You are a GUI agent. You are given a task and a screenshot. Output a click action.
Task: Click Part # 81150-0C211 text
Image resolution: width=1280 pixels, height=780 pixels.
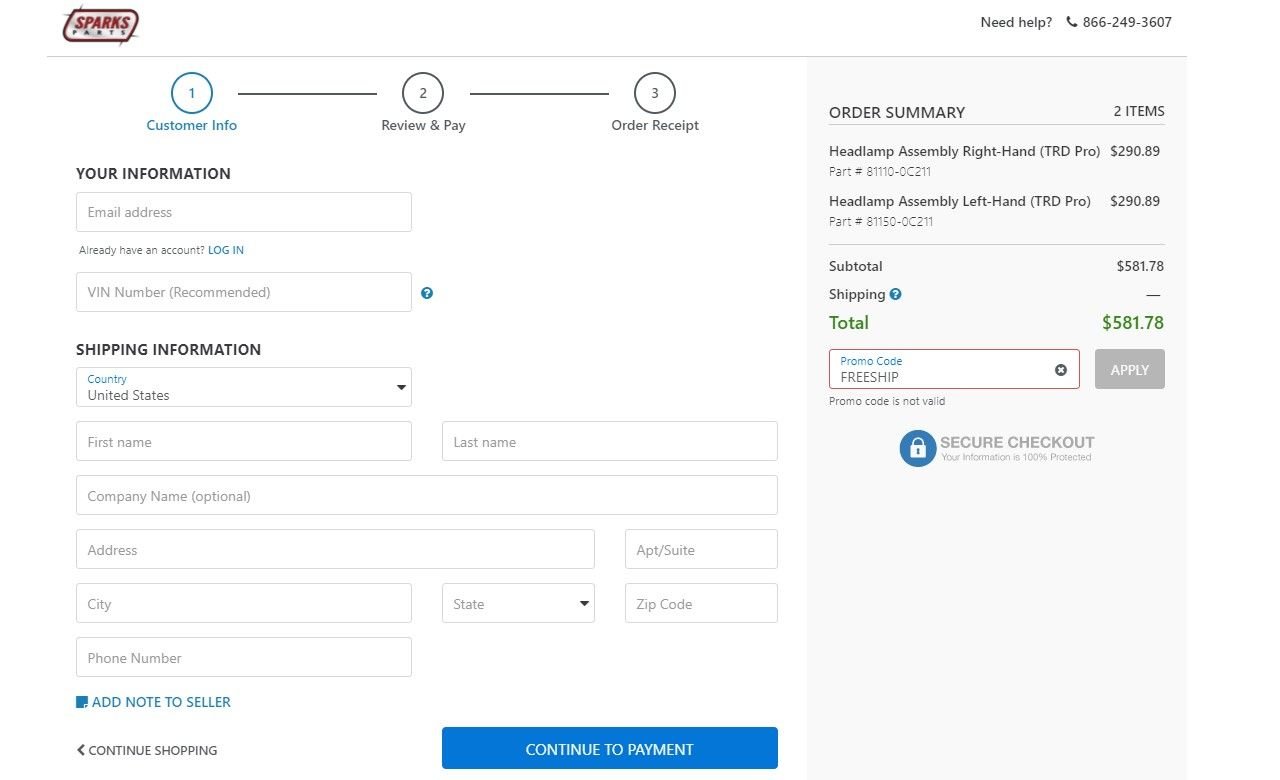tap(881, 222)
